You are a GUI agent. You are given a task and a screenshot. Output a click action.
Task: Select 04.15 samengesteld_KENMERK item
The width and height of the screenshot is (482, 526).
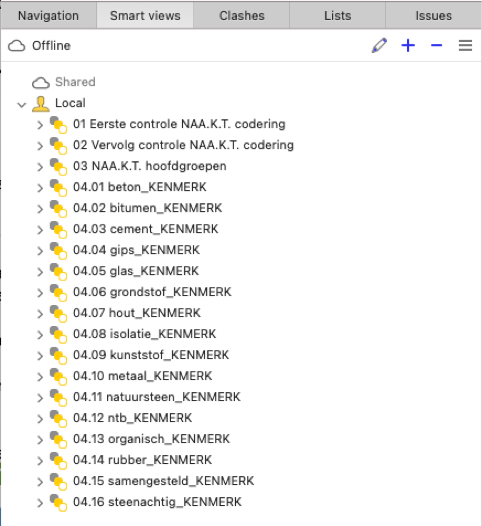click(163, 481)
